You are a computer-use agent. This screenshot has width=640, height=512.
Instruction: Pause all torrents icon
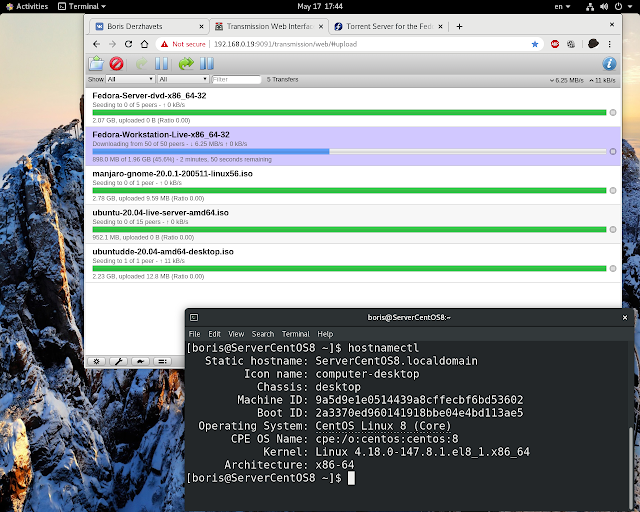(207, 64)
